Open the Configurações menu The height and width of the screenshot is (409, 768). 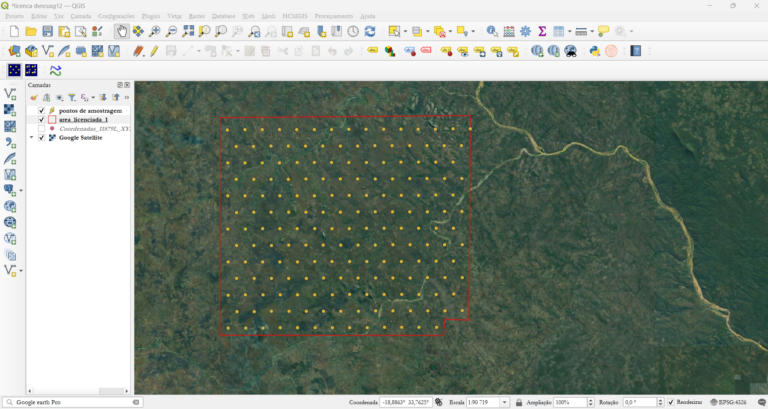tap(116, 16)
